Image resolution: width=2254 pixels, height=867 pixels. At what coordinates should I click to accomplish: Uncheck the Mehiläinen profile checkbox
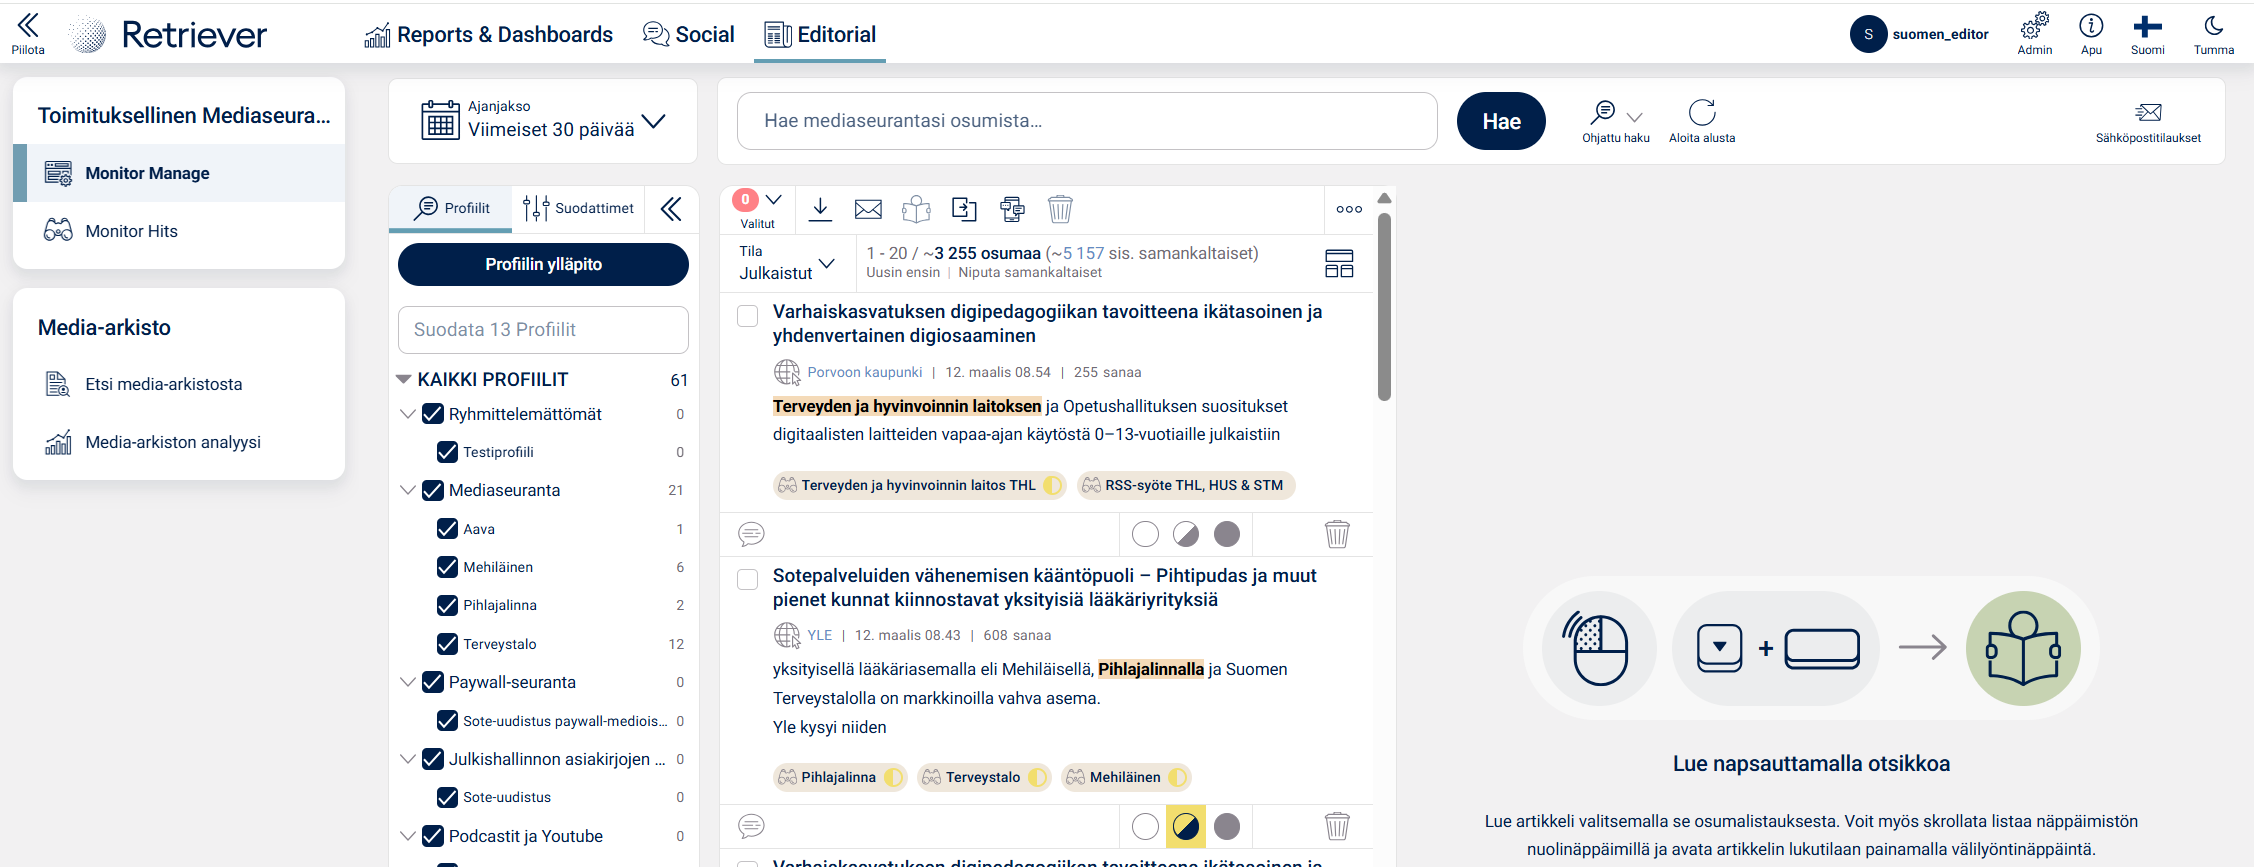tap(447, 567)
